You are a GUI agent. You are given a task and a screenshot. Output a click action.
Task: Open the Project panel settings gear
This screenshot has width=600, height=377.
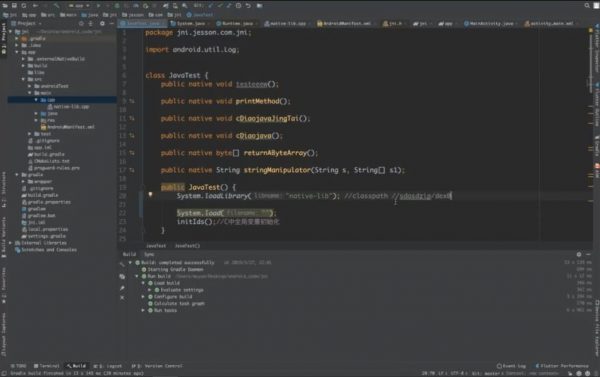tap(102, 24)
